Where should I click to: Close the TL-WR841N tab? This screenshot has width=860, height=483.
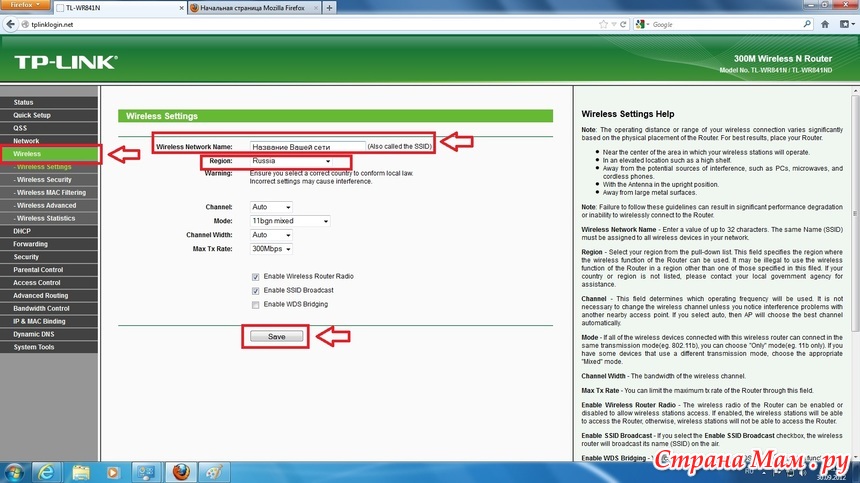click(x=182, y=8)
